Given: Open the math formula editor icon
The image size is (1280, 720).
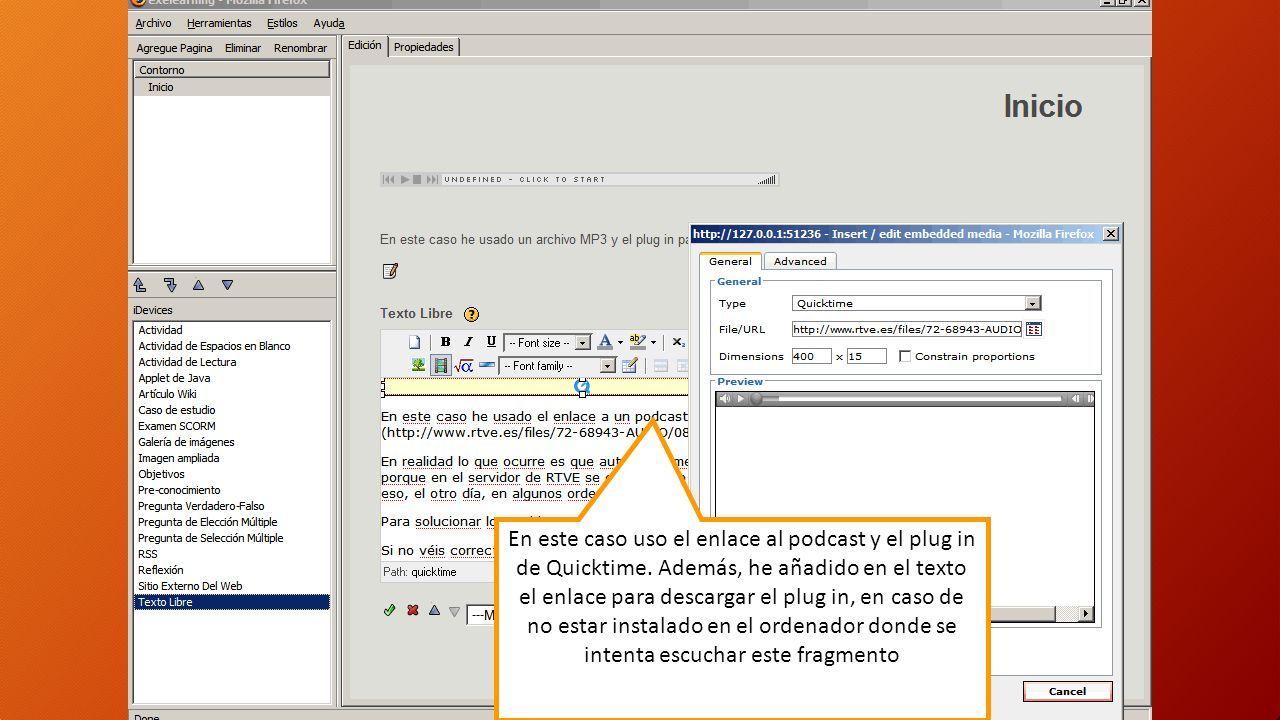Looking at the screenshot, I should pyautogui.click(x=464, y=366).
